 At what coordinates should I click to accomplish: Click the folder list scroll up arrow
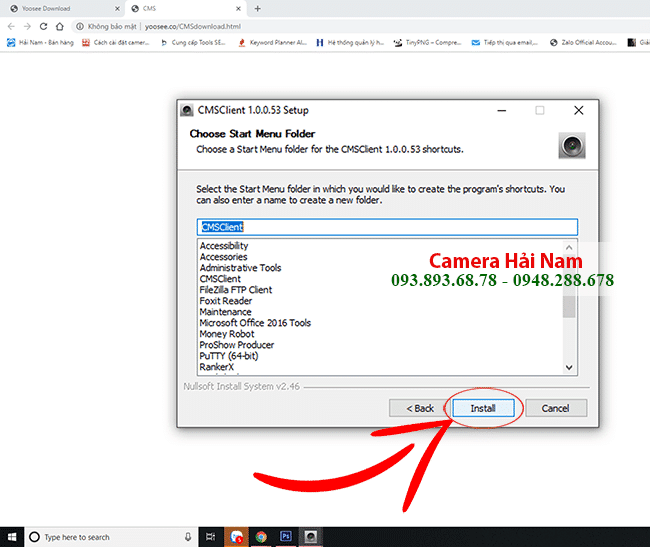(569, 247)
